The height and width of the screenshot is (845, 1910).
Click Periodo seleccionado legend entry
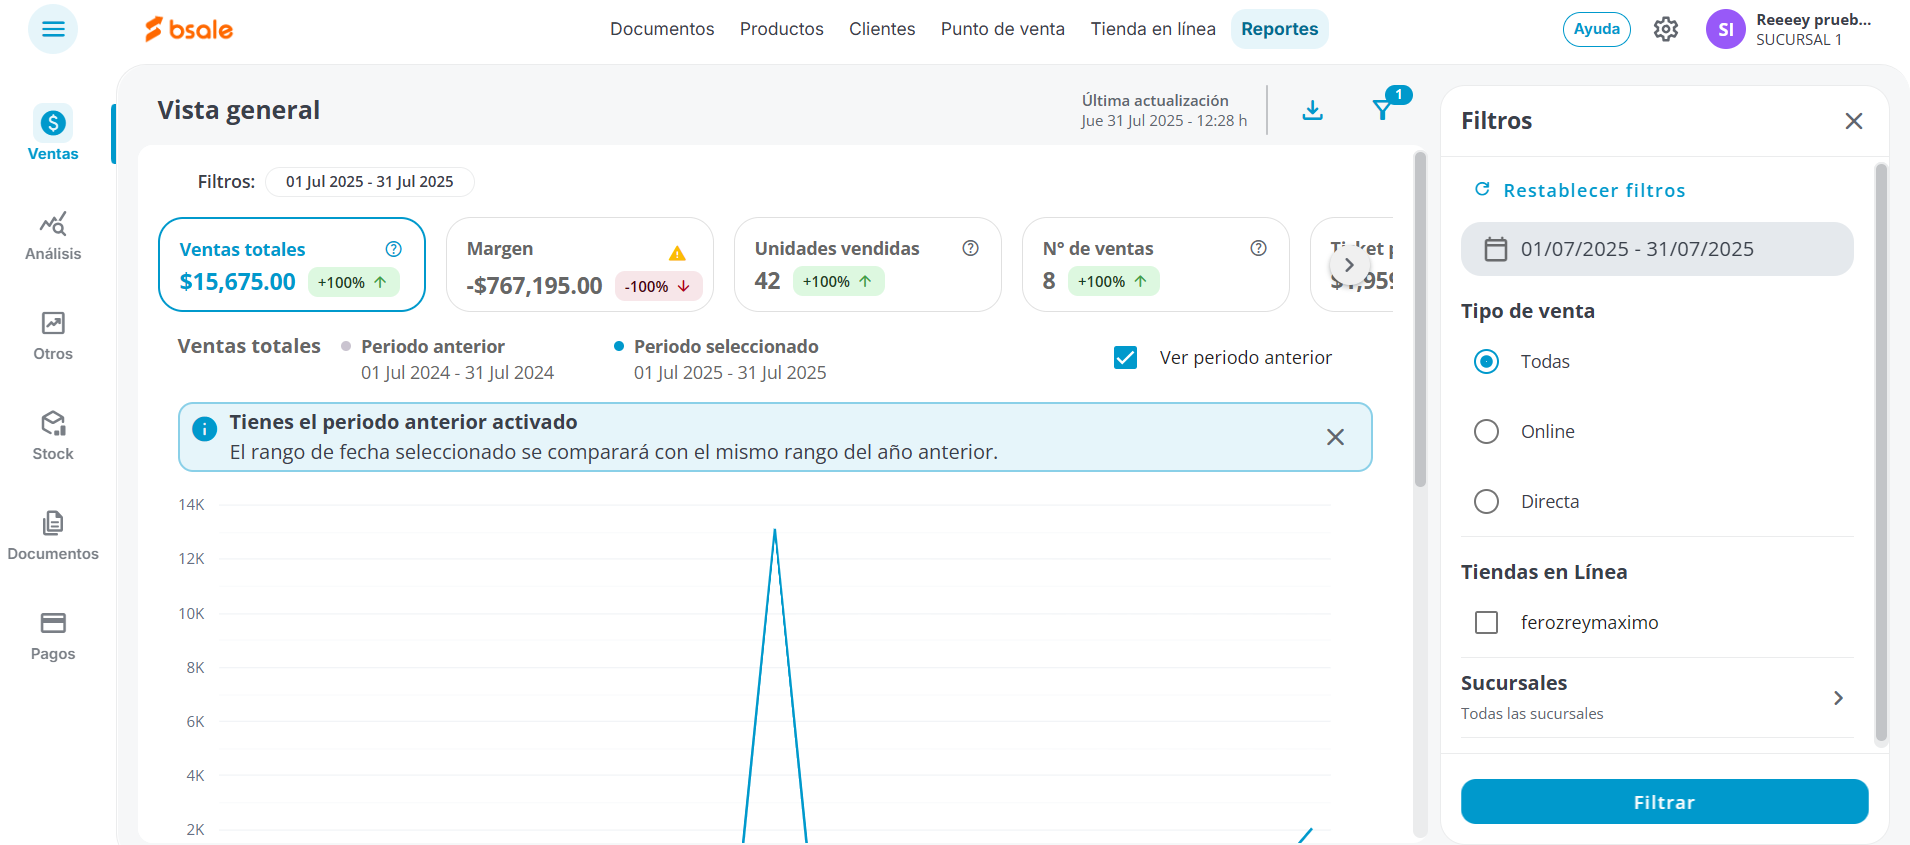pyautogui.click(x=720, y=359)
